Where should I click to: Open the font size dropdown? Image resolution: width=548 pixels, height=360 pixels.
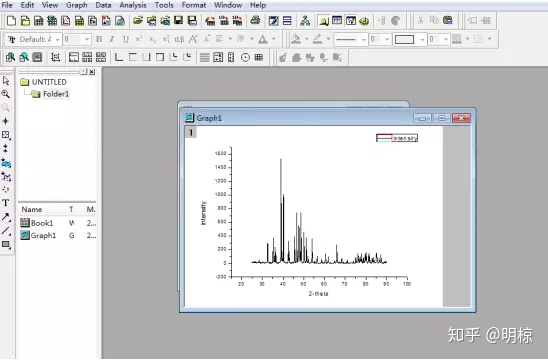point(87,39)
